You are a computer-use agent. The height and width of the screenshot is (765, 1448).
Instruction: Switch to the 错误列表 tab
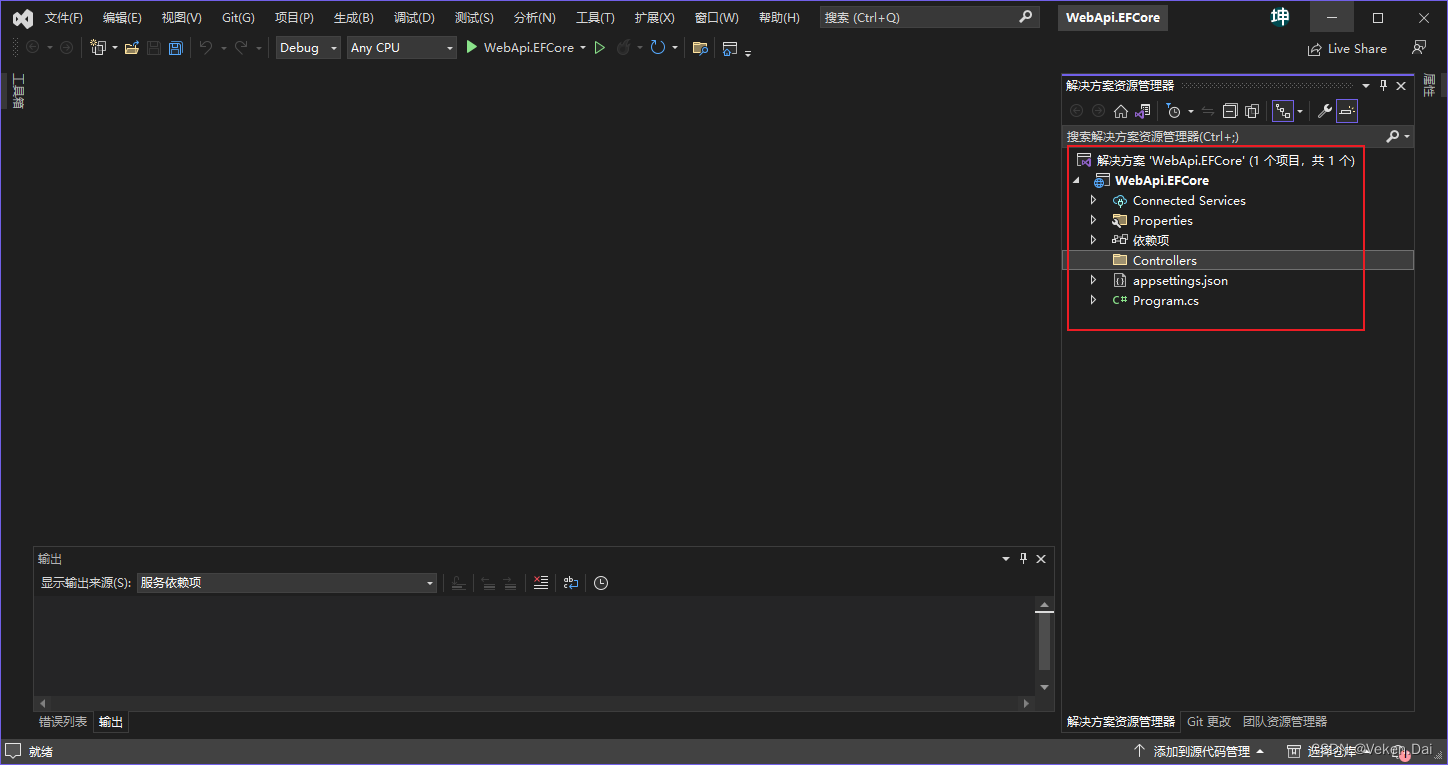point(63,721)
